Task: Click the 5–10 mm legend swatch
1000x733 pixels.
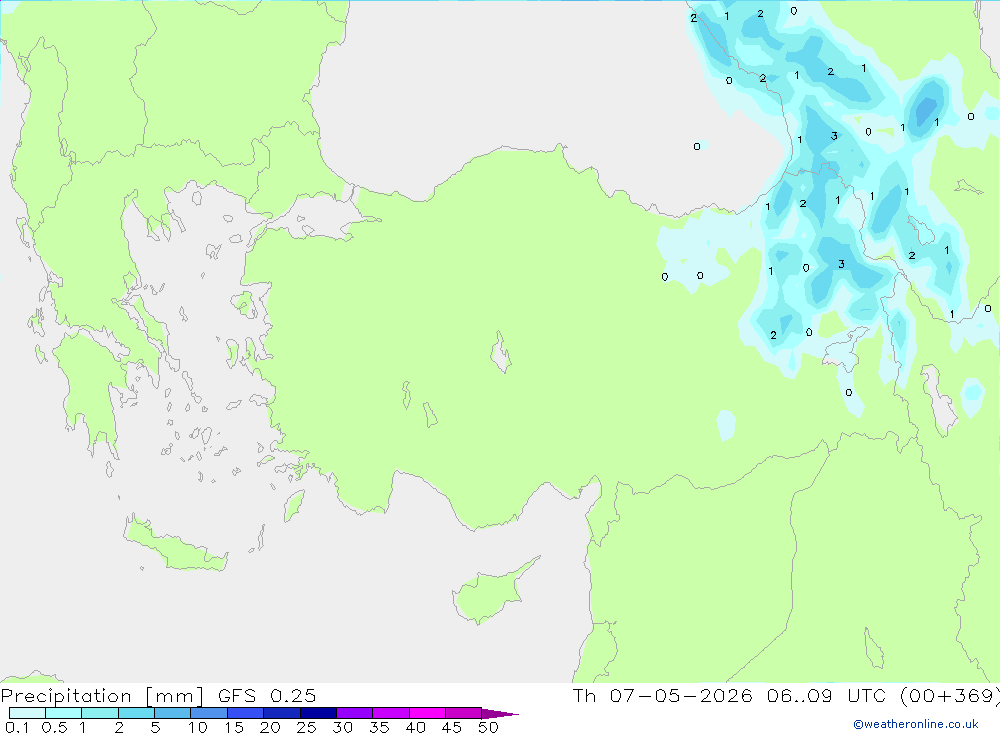Action: coord(173,713)
